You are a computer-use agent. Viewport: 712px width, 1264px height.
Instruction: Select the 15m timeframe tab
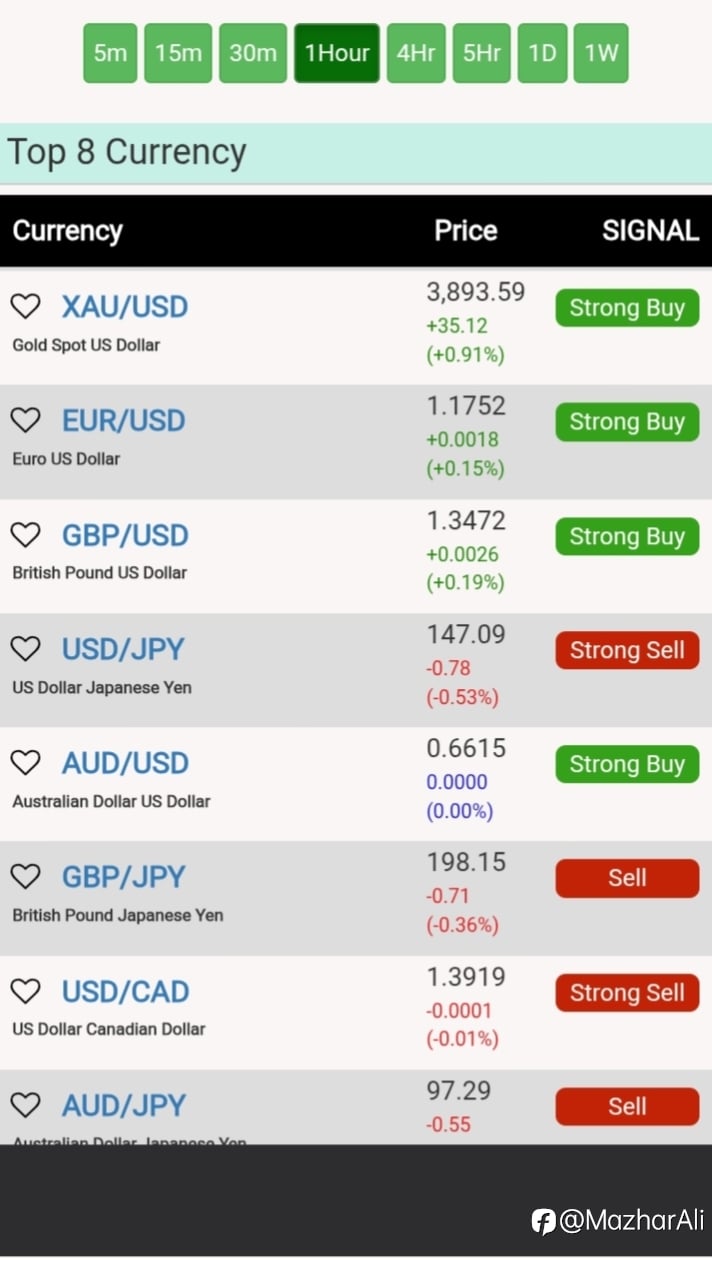point(178,53)
